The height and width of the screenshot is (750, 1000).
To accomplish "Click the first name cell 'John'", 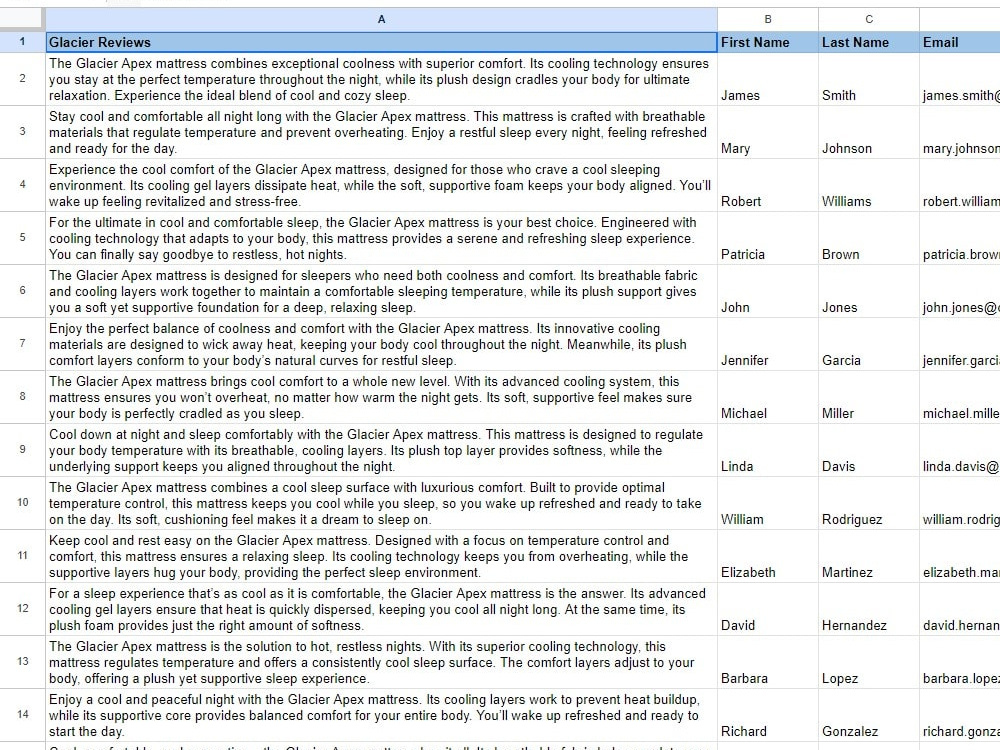I will [768, 291].
